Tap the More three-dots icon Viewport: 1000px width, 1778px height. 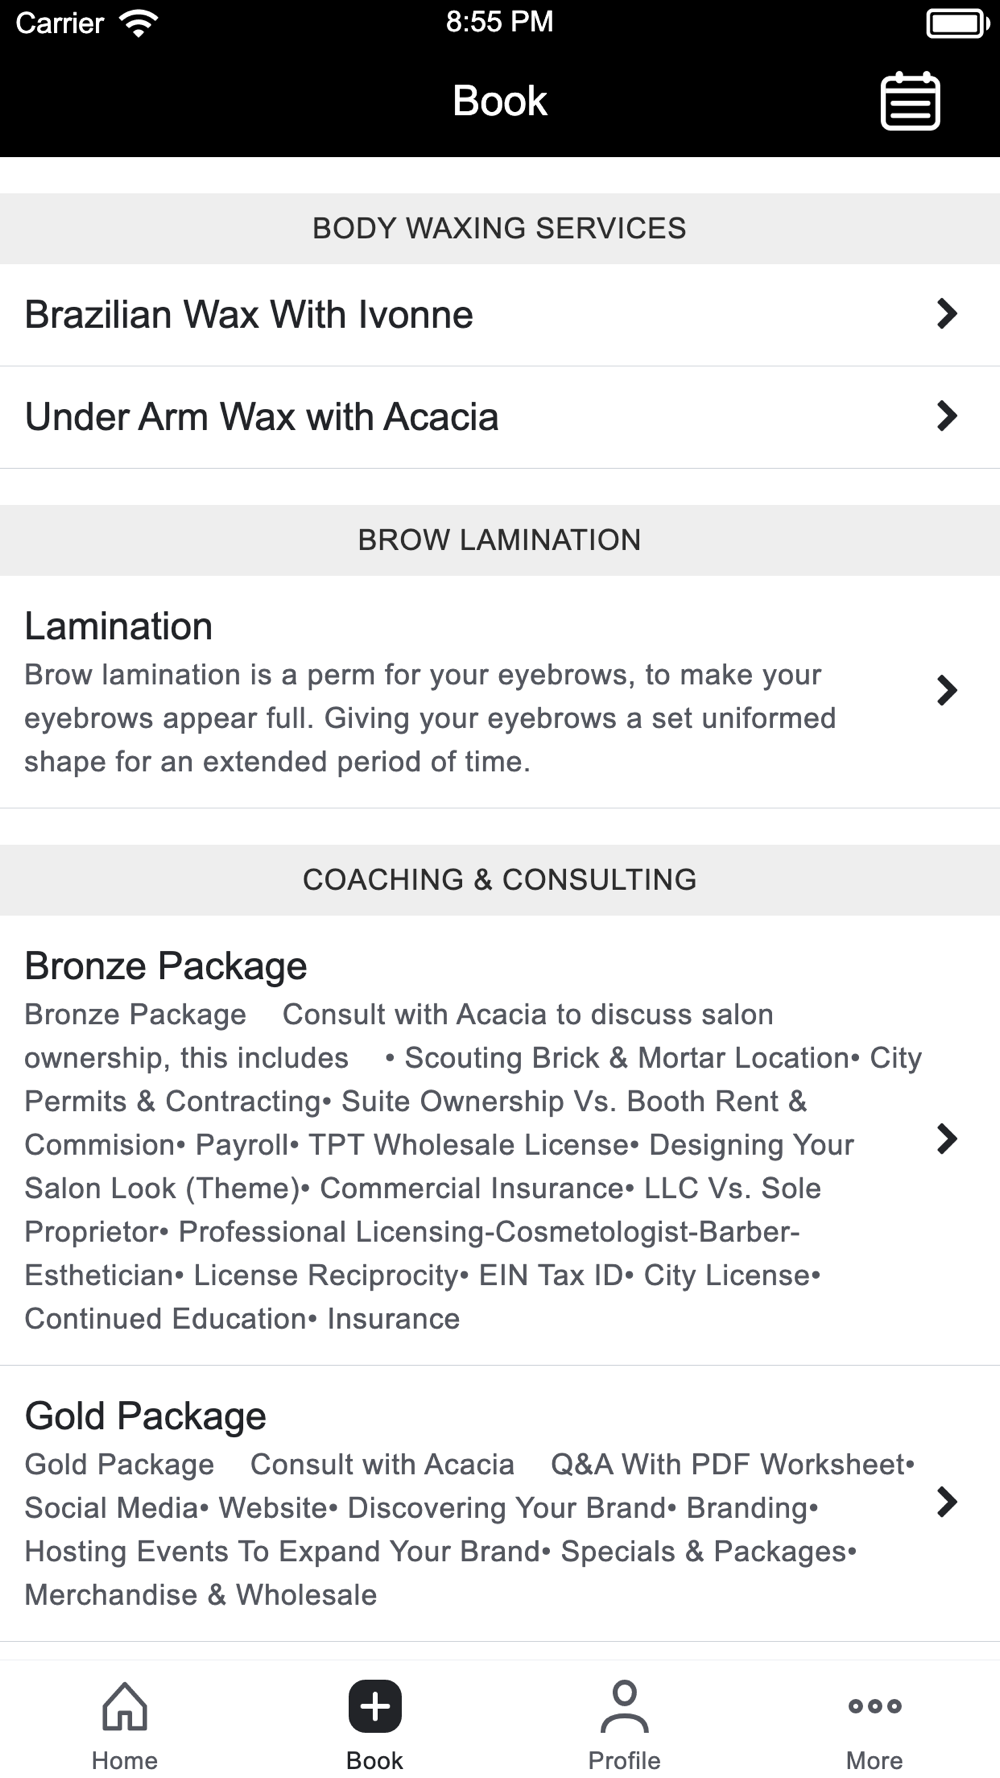pyautogui.click(x=874, y=1706)
